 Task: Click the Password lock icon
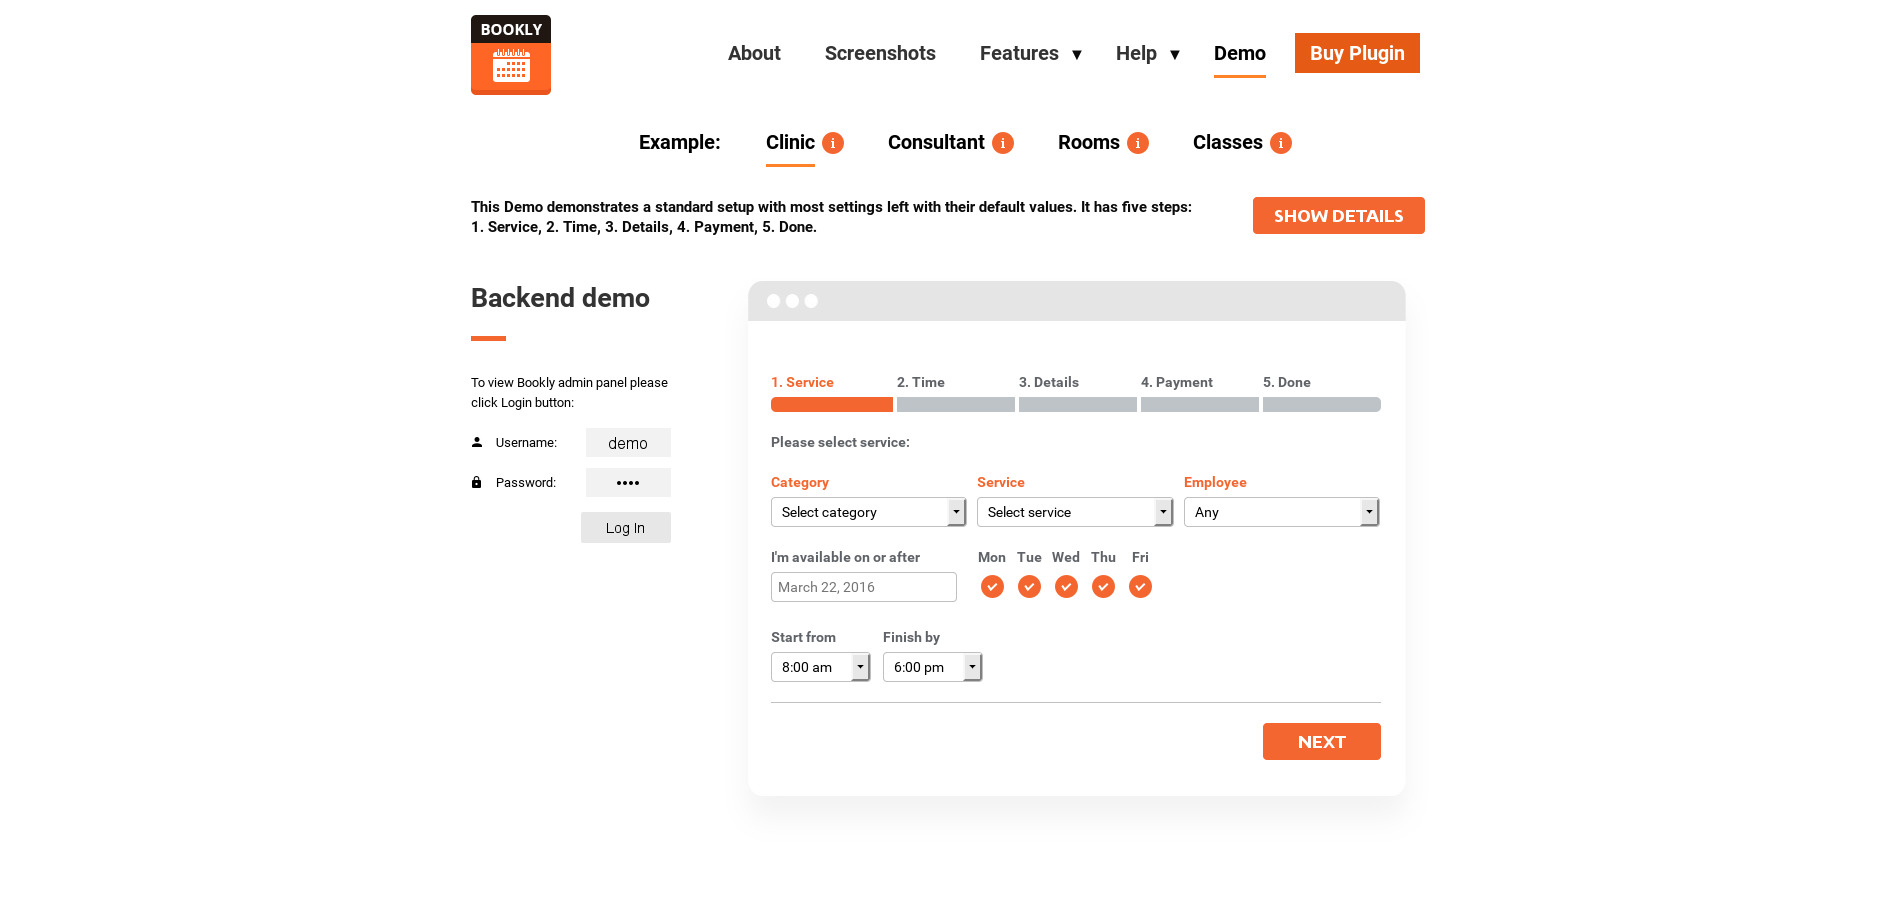tap(477, 482)
